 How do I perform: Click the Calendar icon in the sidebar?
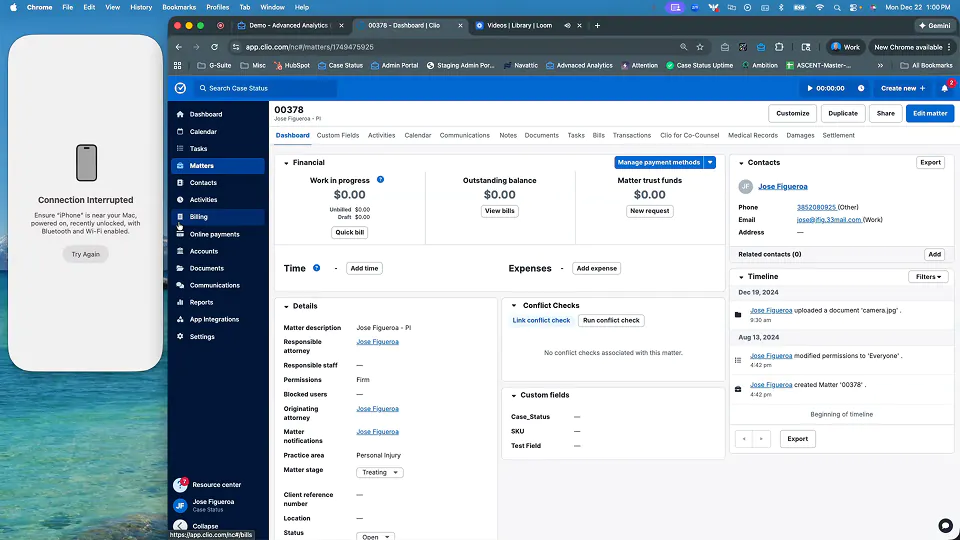coord(180,132)
